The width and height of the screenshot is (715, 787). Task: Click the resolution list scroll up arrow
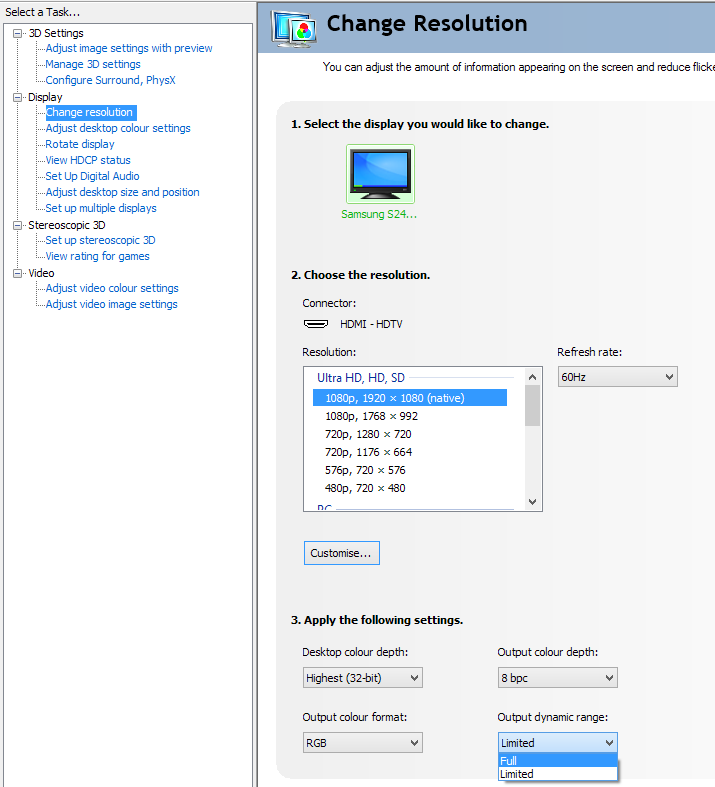pos(532,377)
